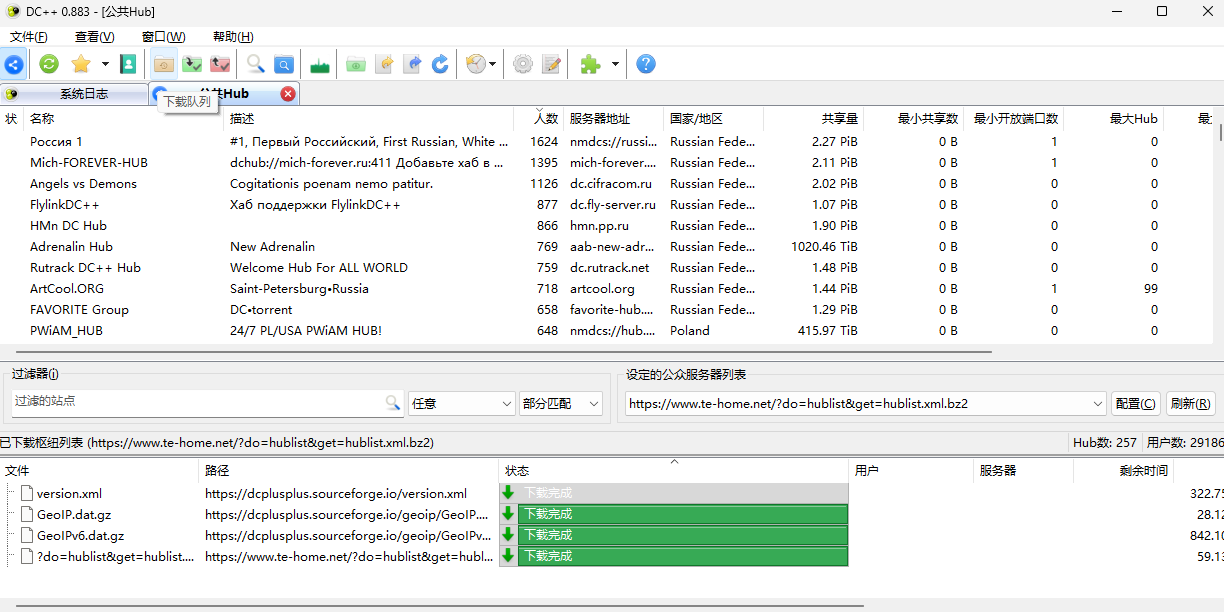Switch to the 系统日志 tab
This screenshot has height=612, width=1224.
pos(74,94)
